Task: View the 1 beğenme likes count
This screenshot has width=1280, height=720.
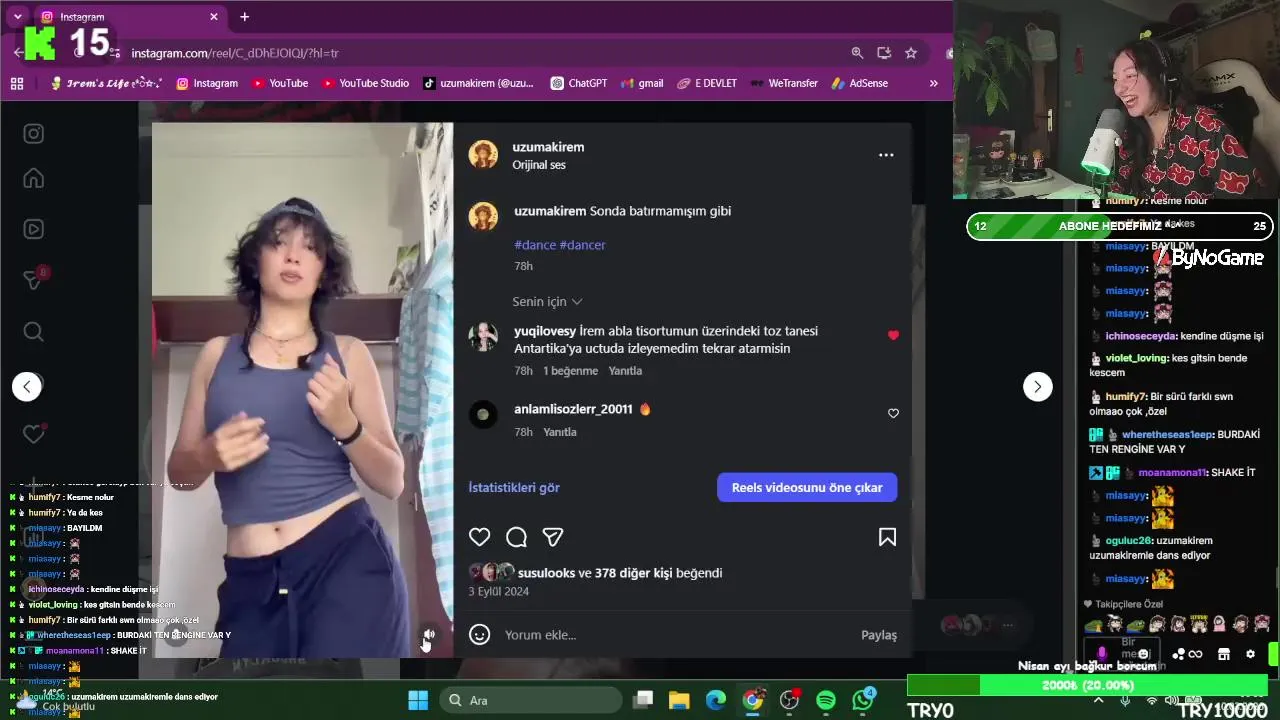Action: pos(570,371)
